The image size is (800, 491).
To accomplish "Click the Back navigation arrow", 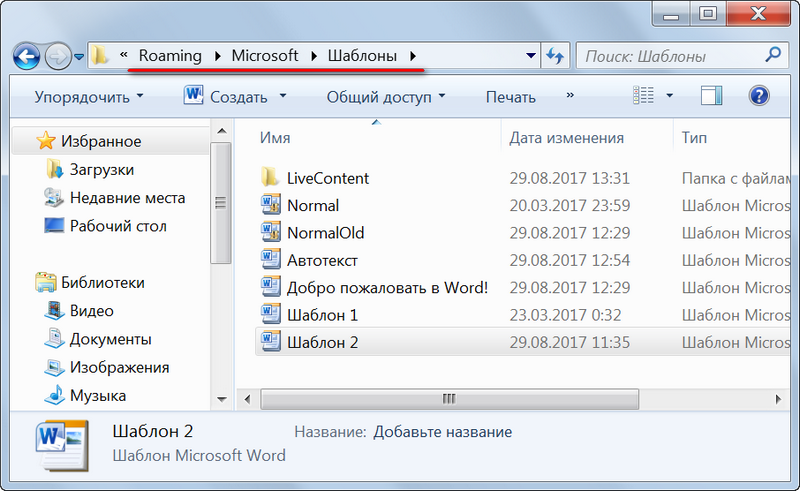I will click(x=27, y=56).
